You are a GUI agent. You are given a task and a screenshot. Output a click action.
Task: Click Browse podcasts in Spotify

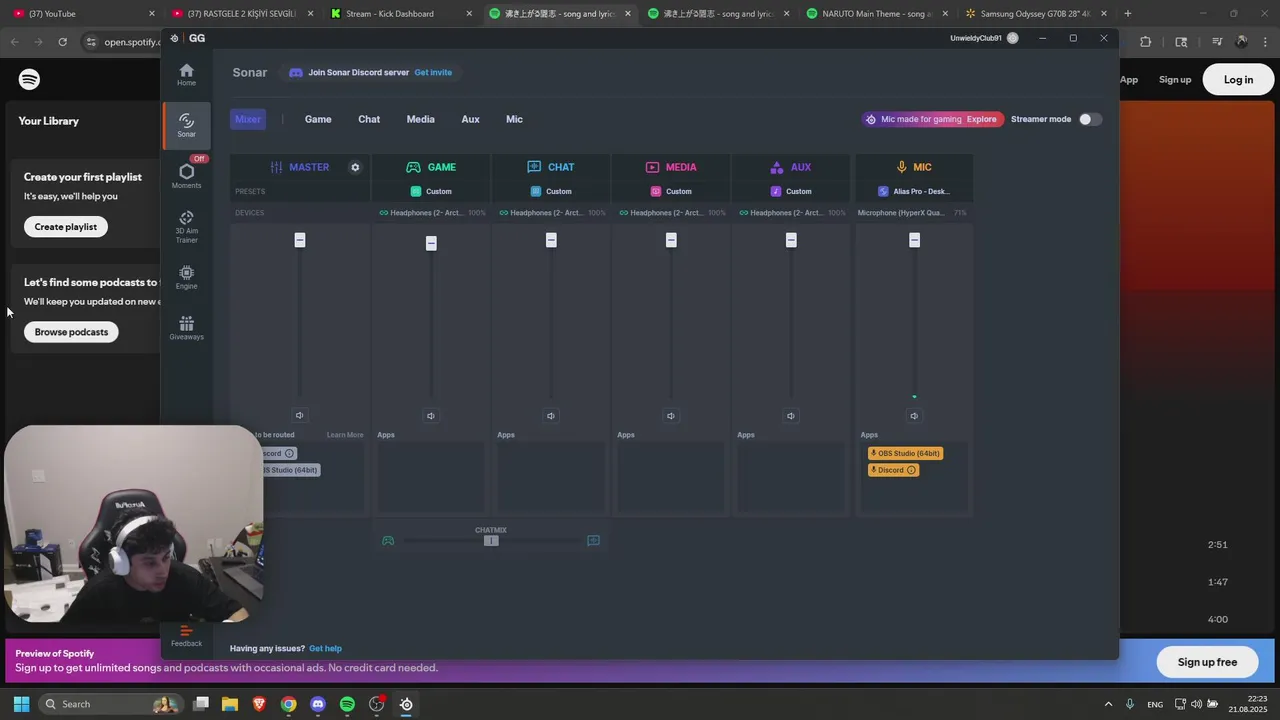click(x=71, y=332)
